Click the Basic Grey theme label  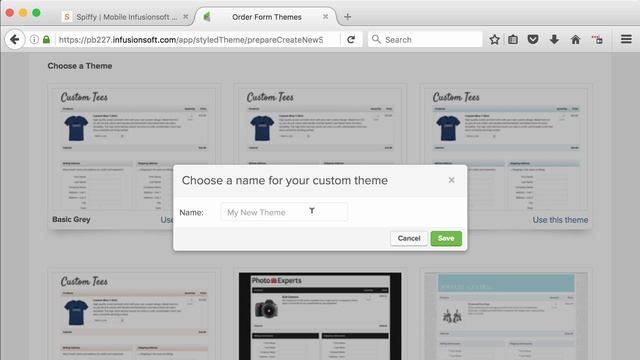[x=71, y=219]
